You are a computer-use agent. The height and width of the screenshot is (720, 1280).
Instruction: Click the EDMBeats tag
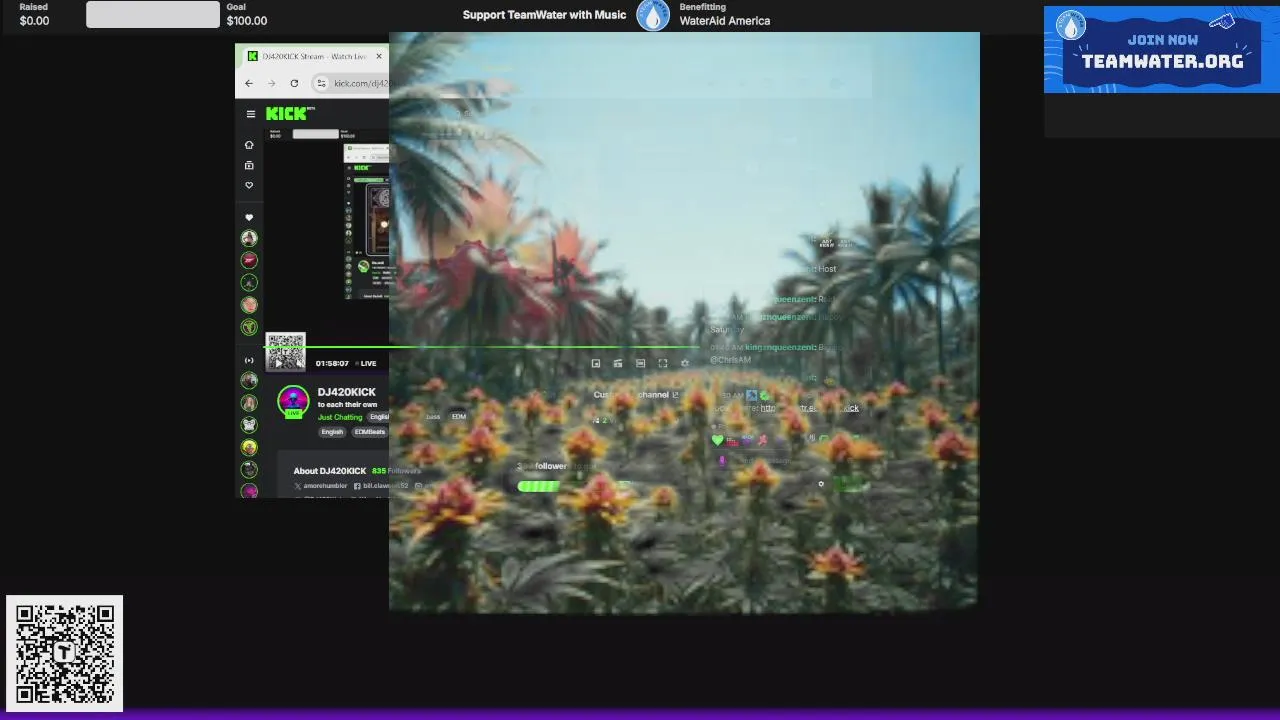369,432
